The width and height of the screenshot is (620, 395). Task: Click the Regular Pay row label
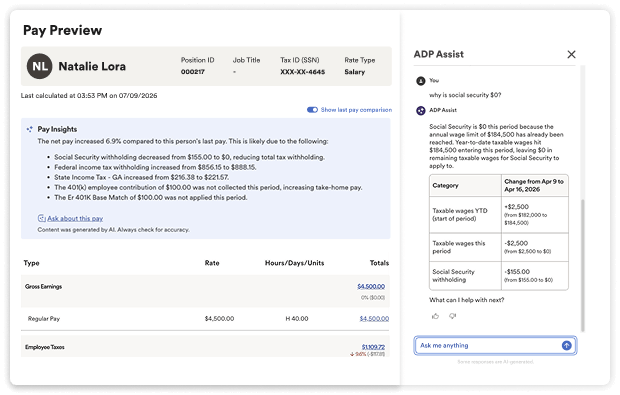44,318
